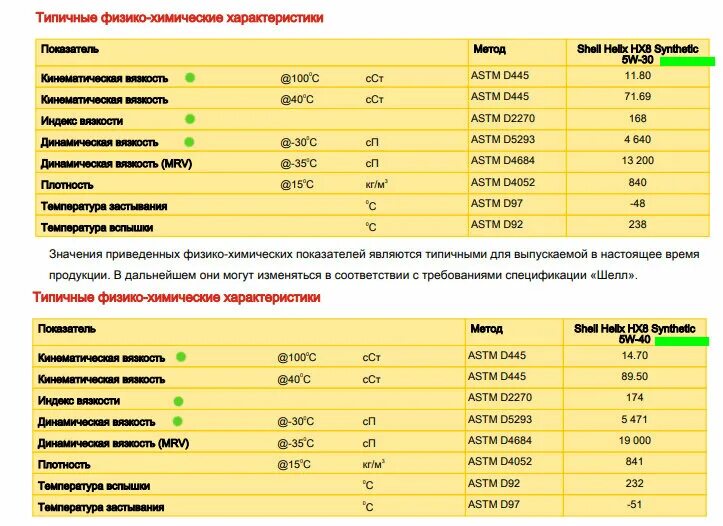Click "Температура застывания" in the 5W-40 table
Image resolution: width=723 pixels, height=526 pixels.
101,508
